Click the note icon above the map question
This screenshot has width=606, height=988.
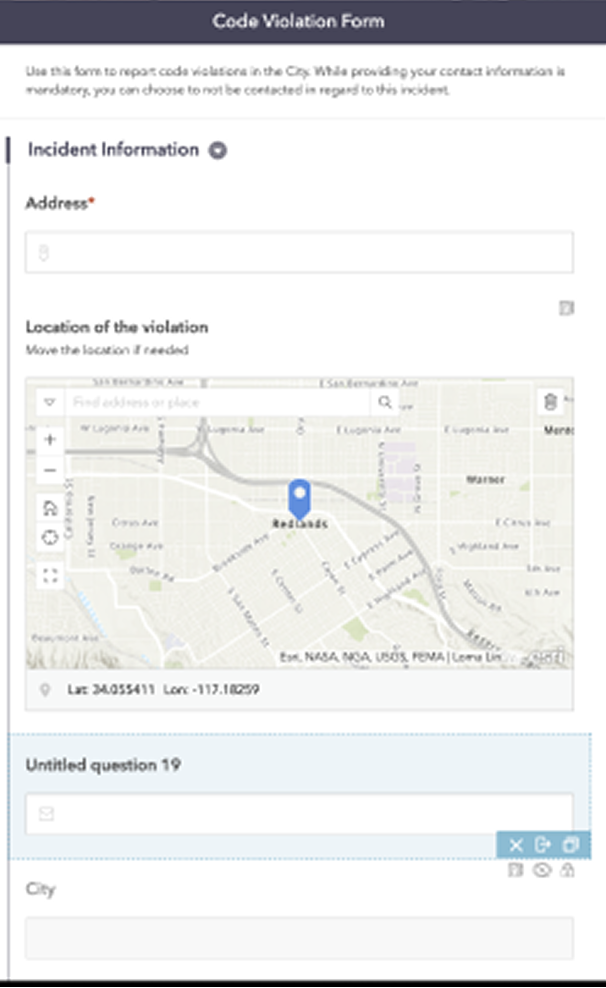(x=566, y=308)
